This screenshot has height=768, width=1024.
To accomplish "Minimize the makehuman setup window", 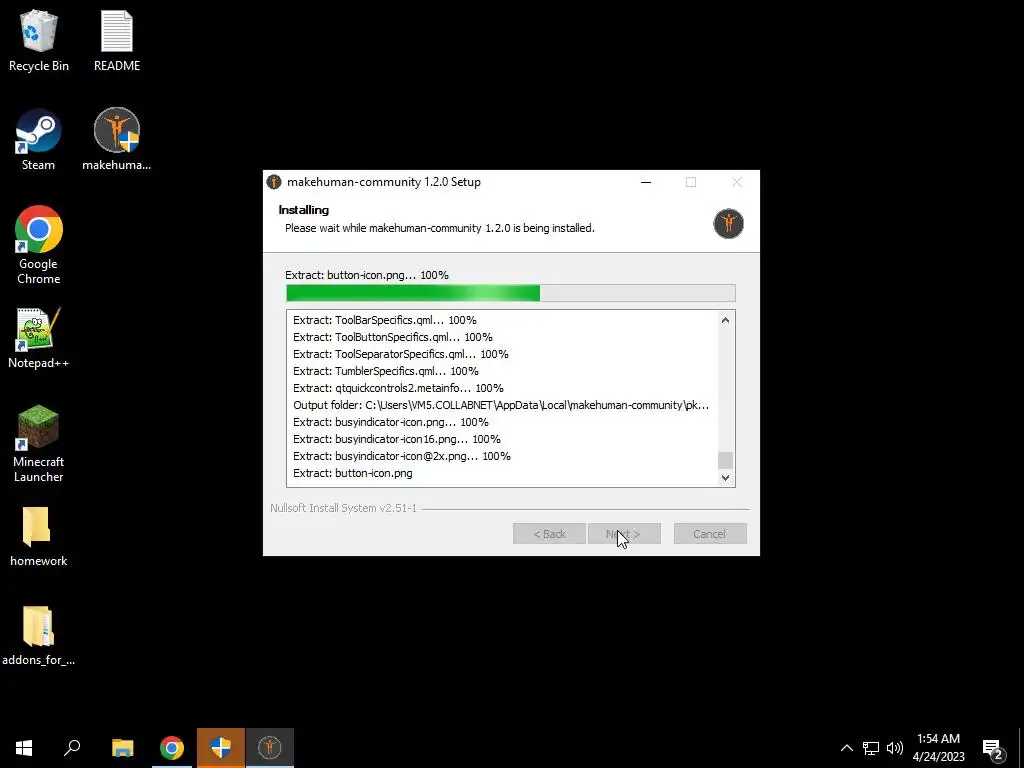I will point(646,182).
